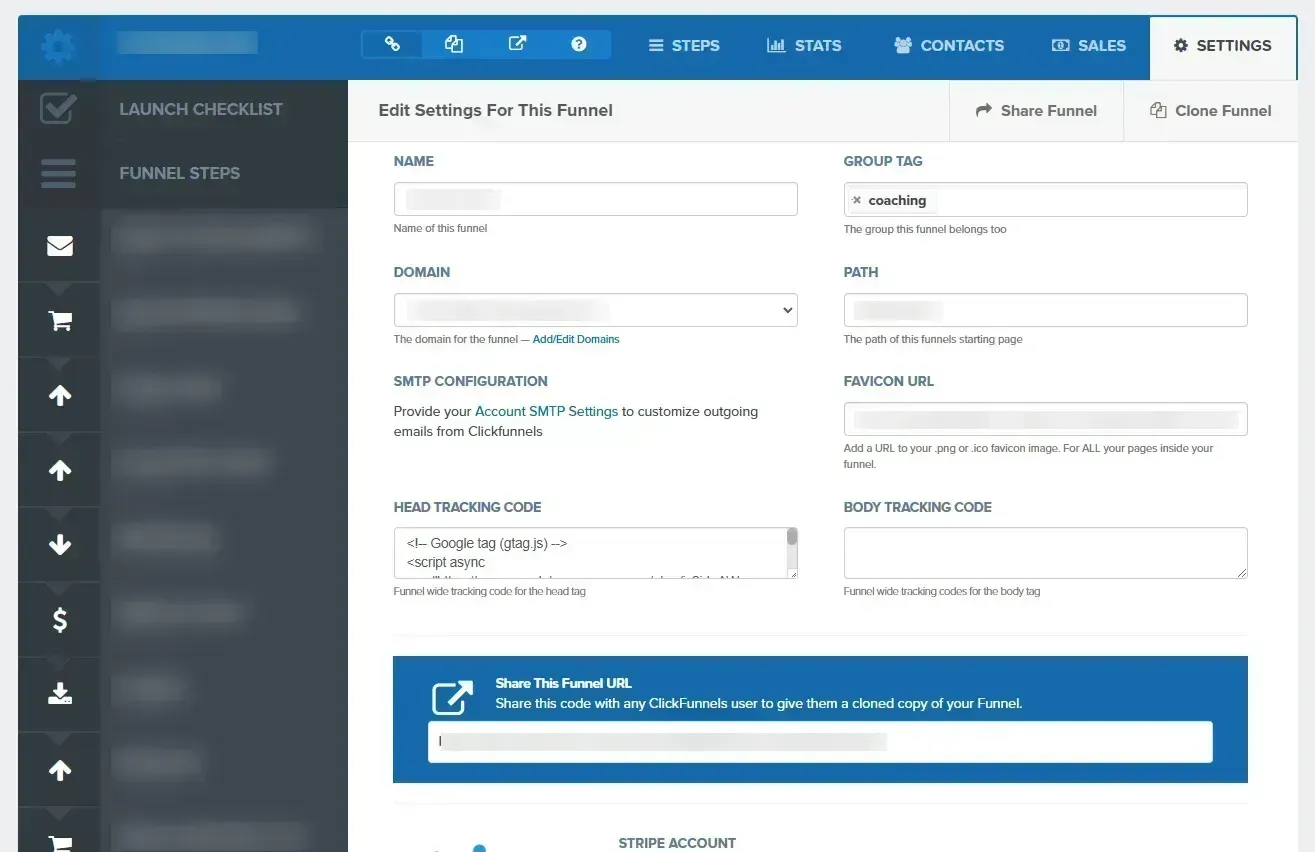Open the Domain dropdown

[x=596, y=310]
